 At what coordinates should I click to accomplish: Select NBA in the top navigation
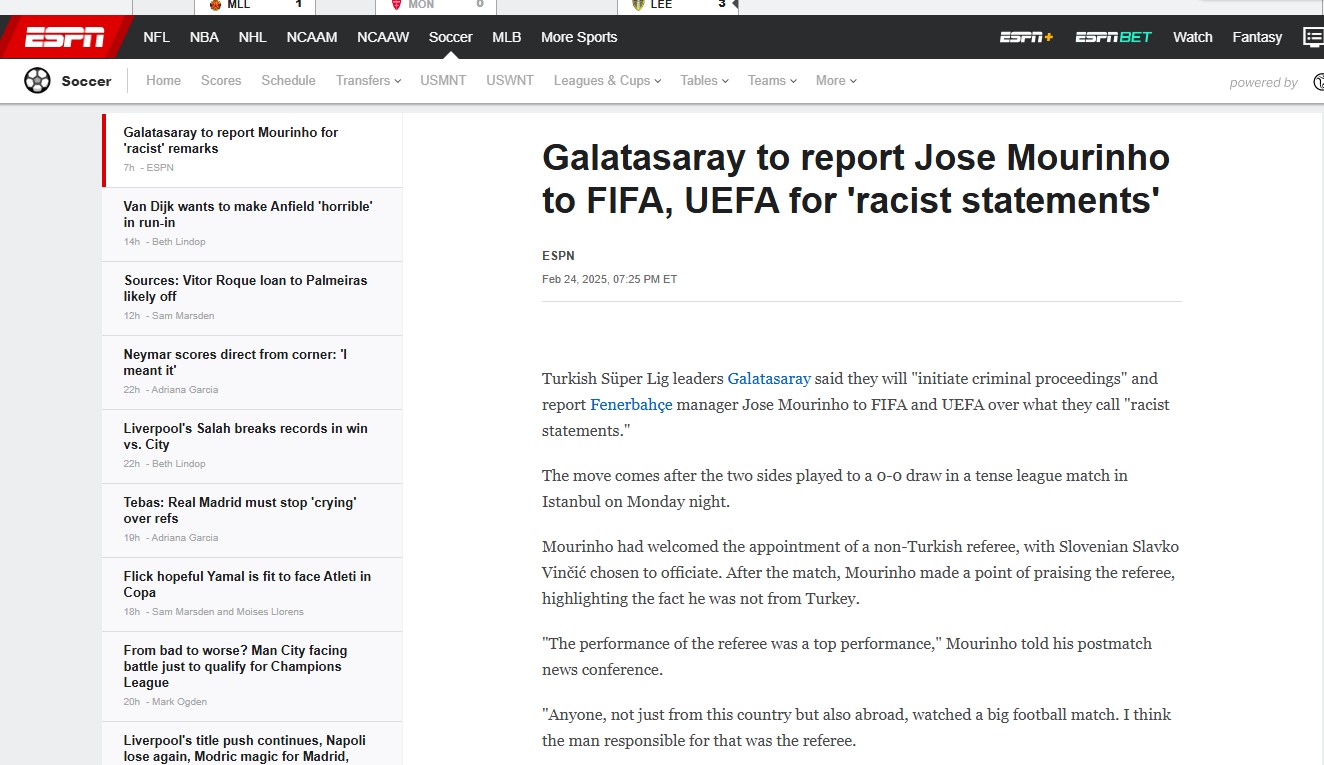tap(204, 37)
